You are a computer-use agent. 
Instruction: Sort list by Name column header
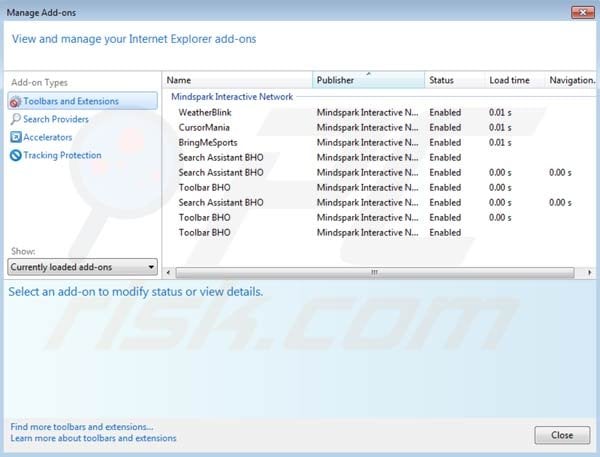coord(237,80)
